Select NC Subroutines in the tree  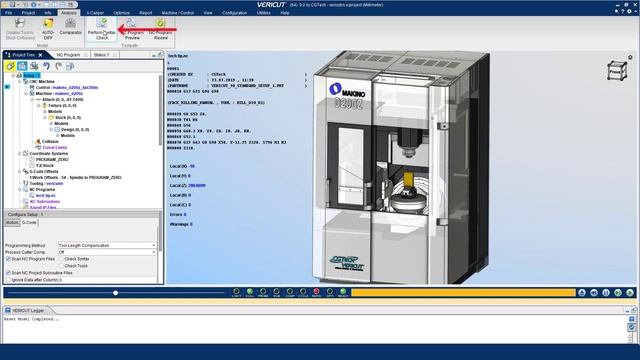click(x=44, y=202)
